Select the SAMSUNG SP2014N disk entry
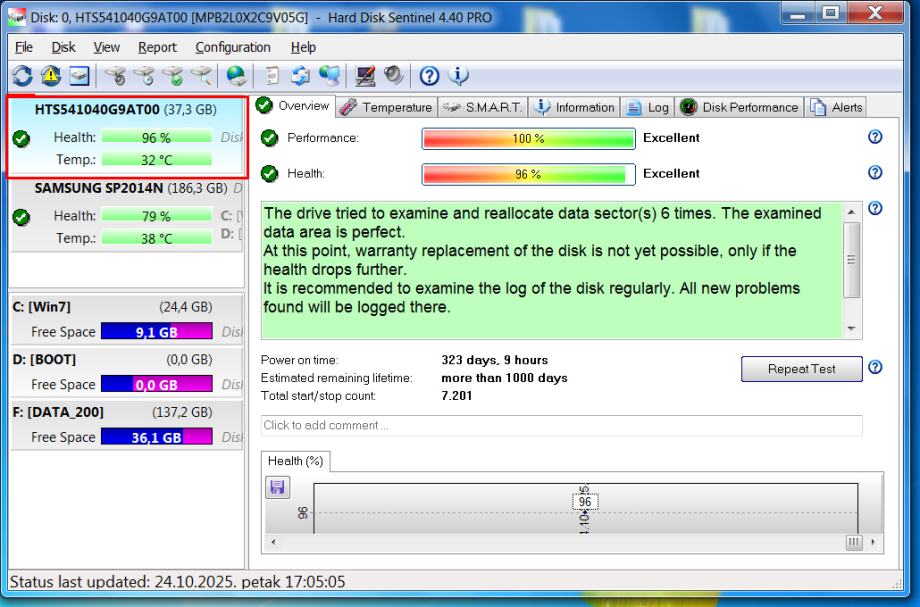920x607 pixels. point(127,216)
